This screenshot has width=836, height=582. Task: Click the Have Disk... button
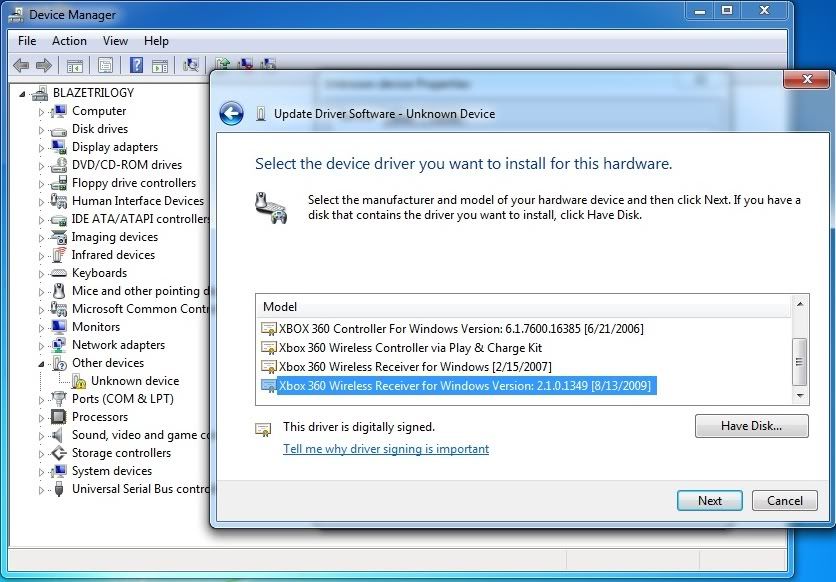coord(751,426)
